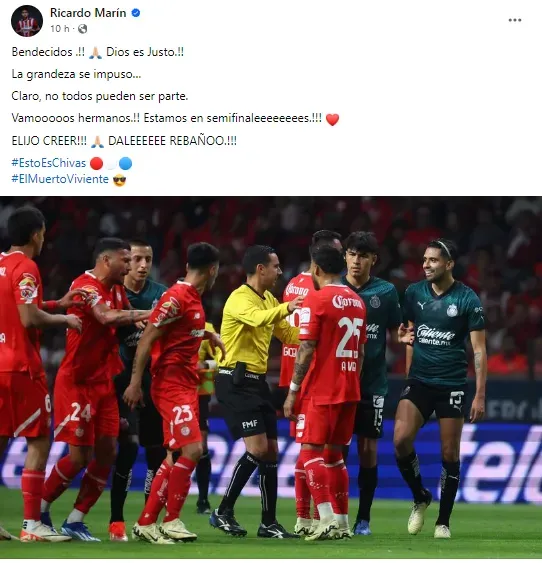Open the 10 h timestamp link
The width and height of the screenshot is (542, 563).
tap(60, 29)
